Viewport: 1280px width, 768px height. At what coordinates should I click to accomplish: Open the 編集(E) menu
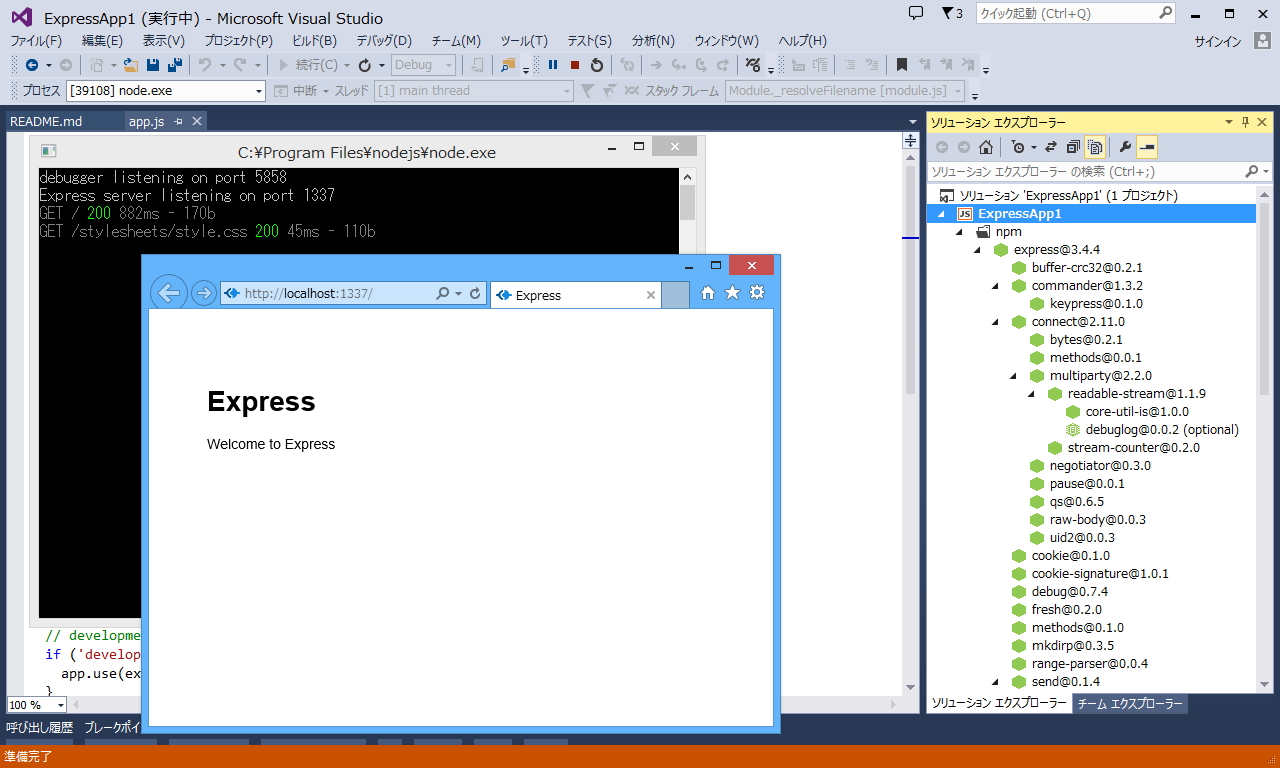102,41
